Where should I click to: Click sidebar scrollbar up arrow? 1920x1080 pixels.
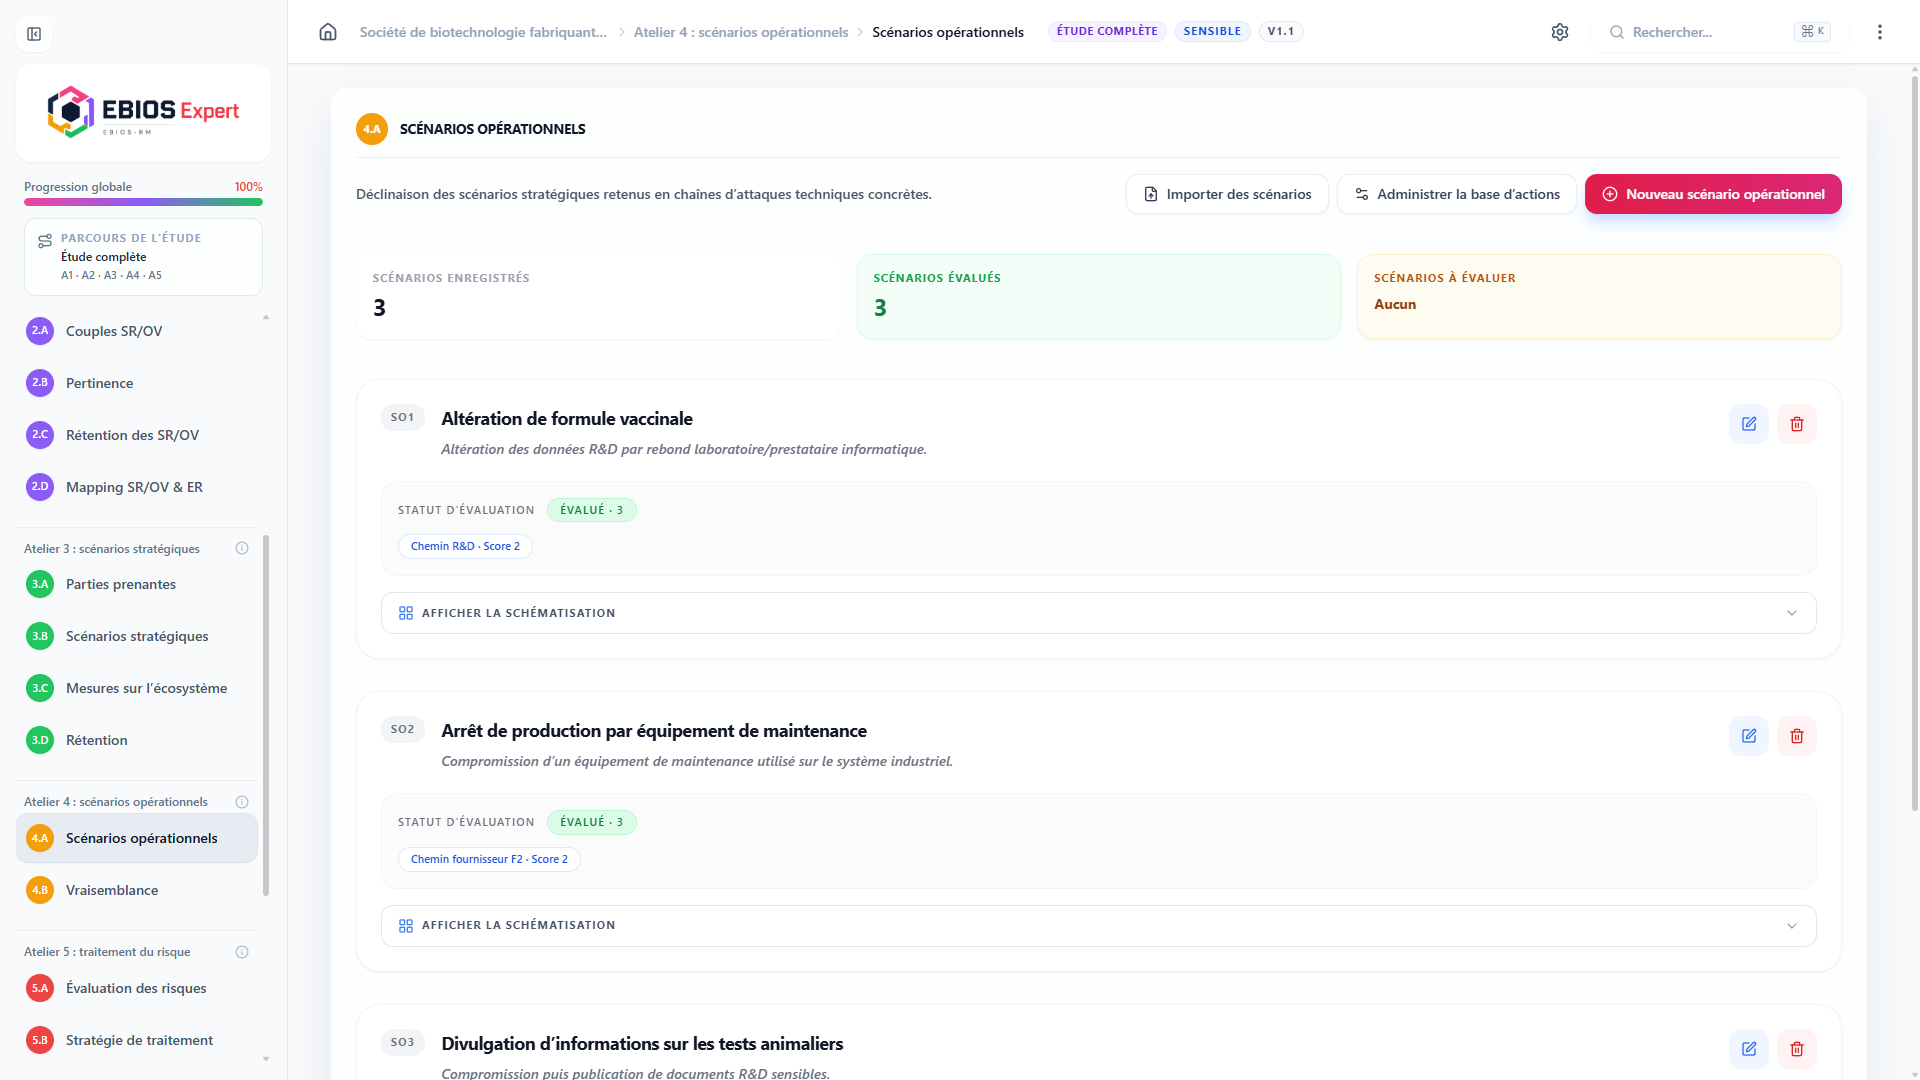coord(266,317)
